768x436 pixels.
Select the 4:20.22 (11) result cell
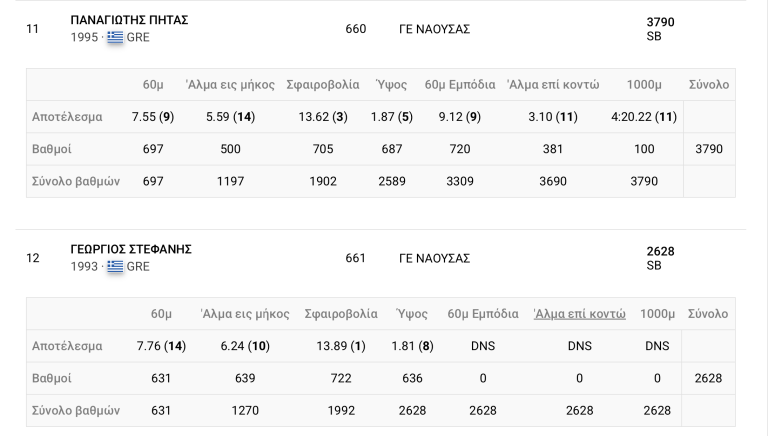(x=644, y=117)
